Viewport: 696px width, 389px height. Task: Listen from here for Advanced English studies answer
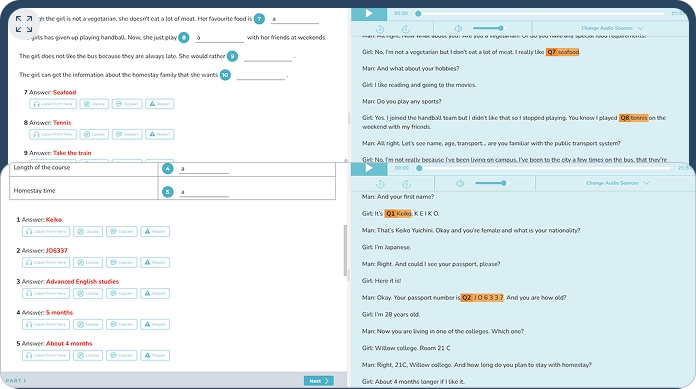[46, 294]
